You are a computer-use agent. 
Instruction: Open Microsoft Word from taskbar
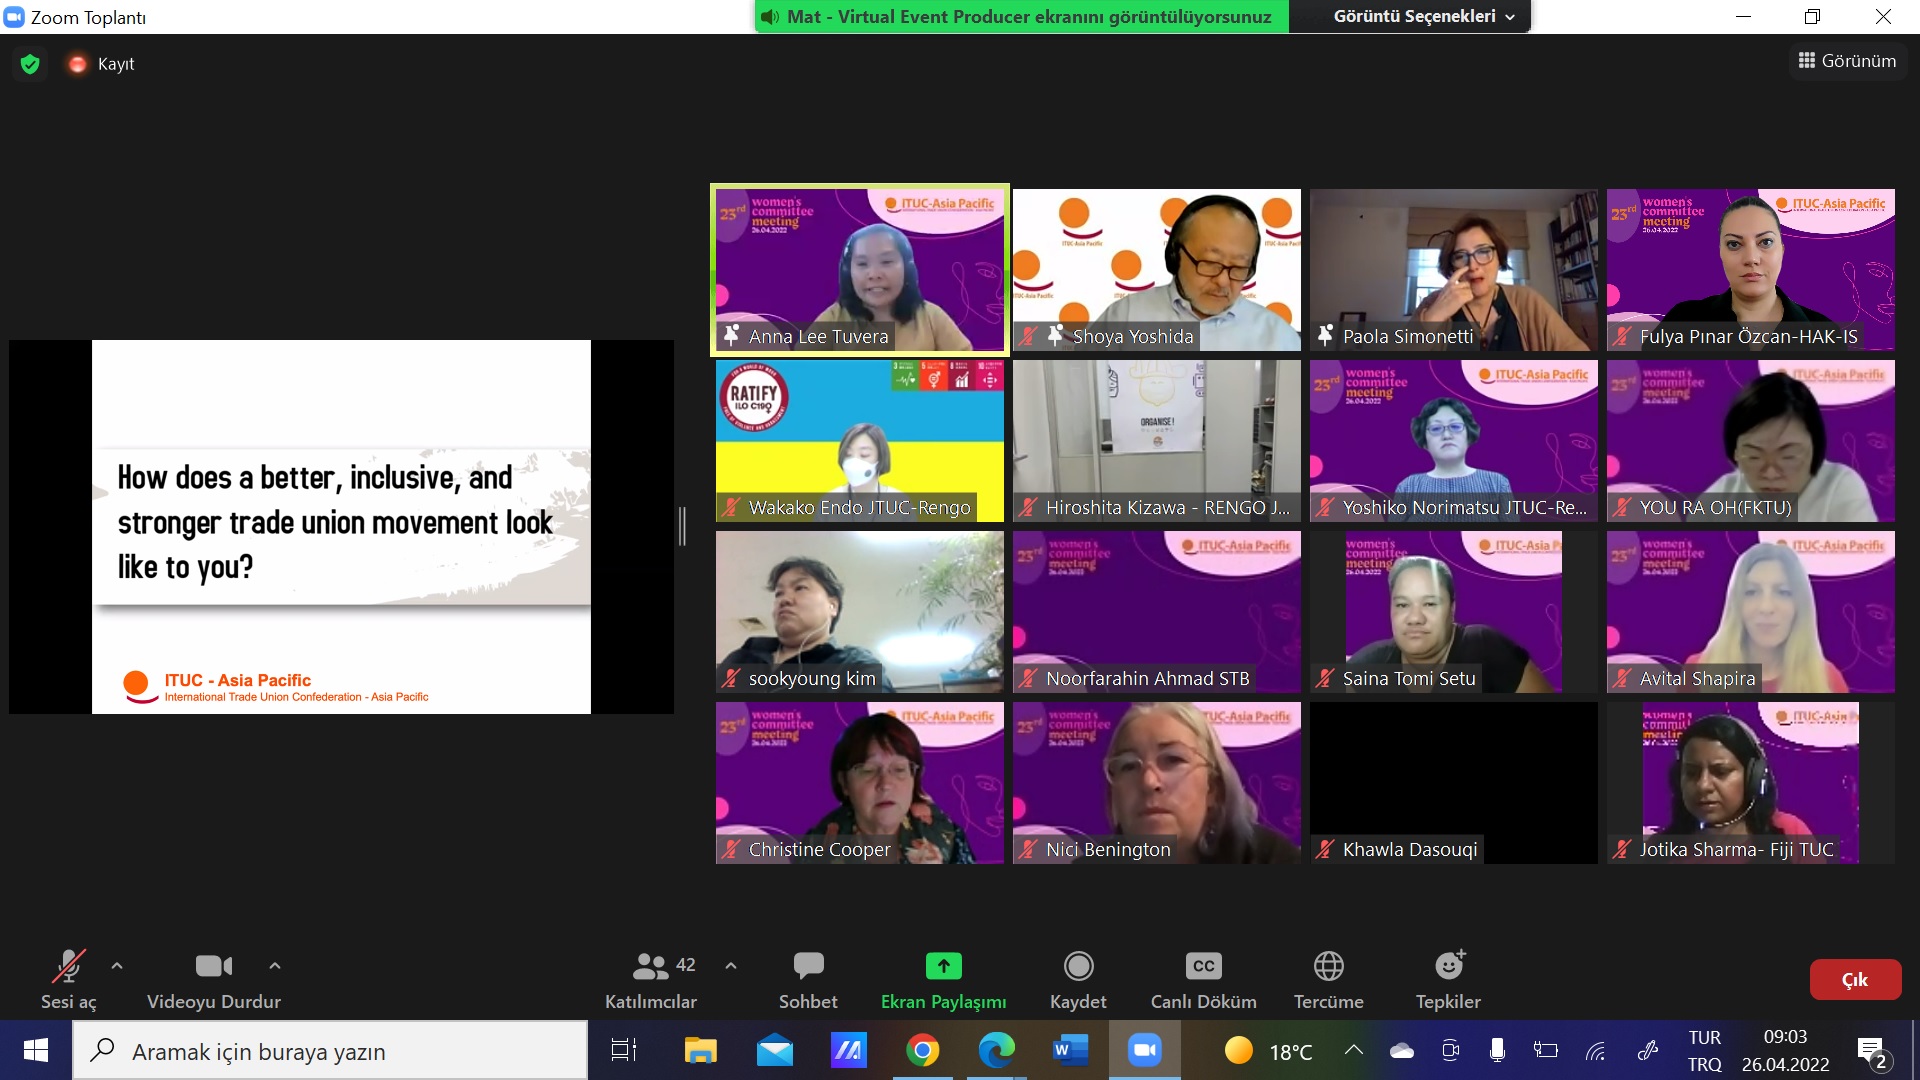(1070, 1051)
